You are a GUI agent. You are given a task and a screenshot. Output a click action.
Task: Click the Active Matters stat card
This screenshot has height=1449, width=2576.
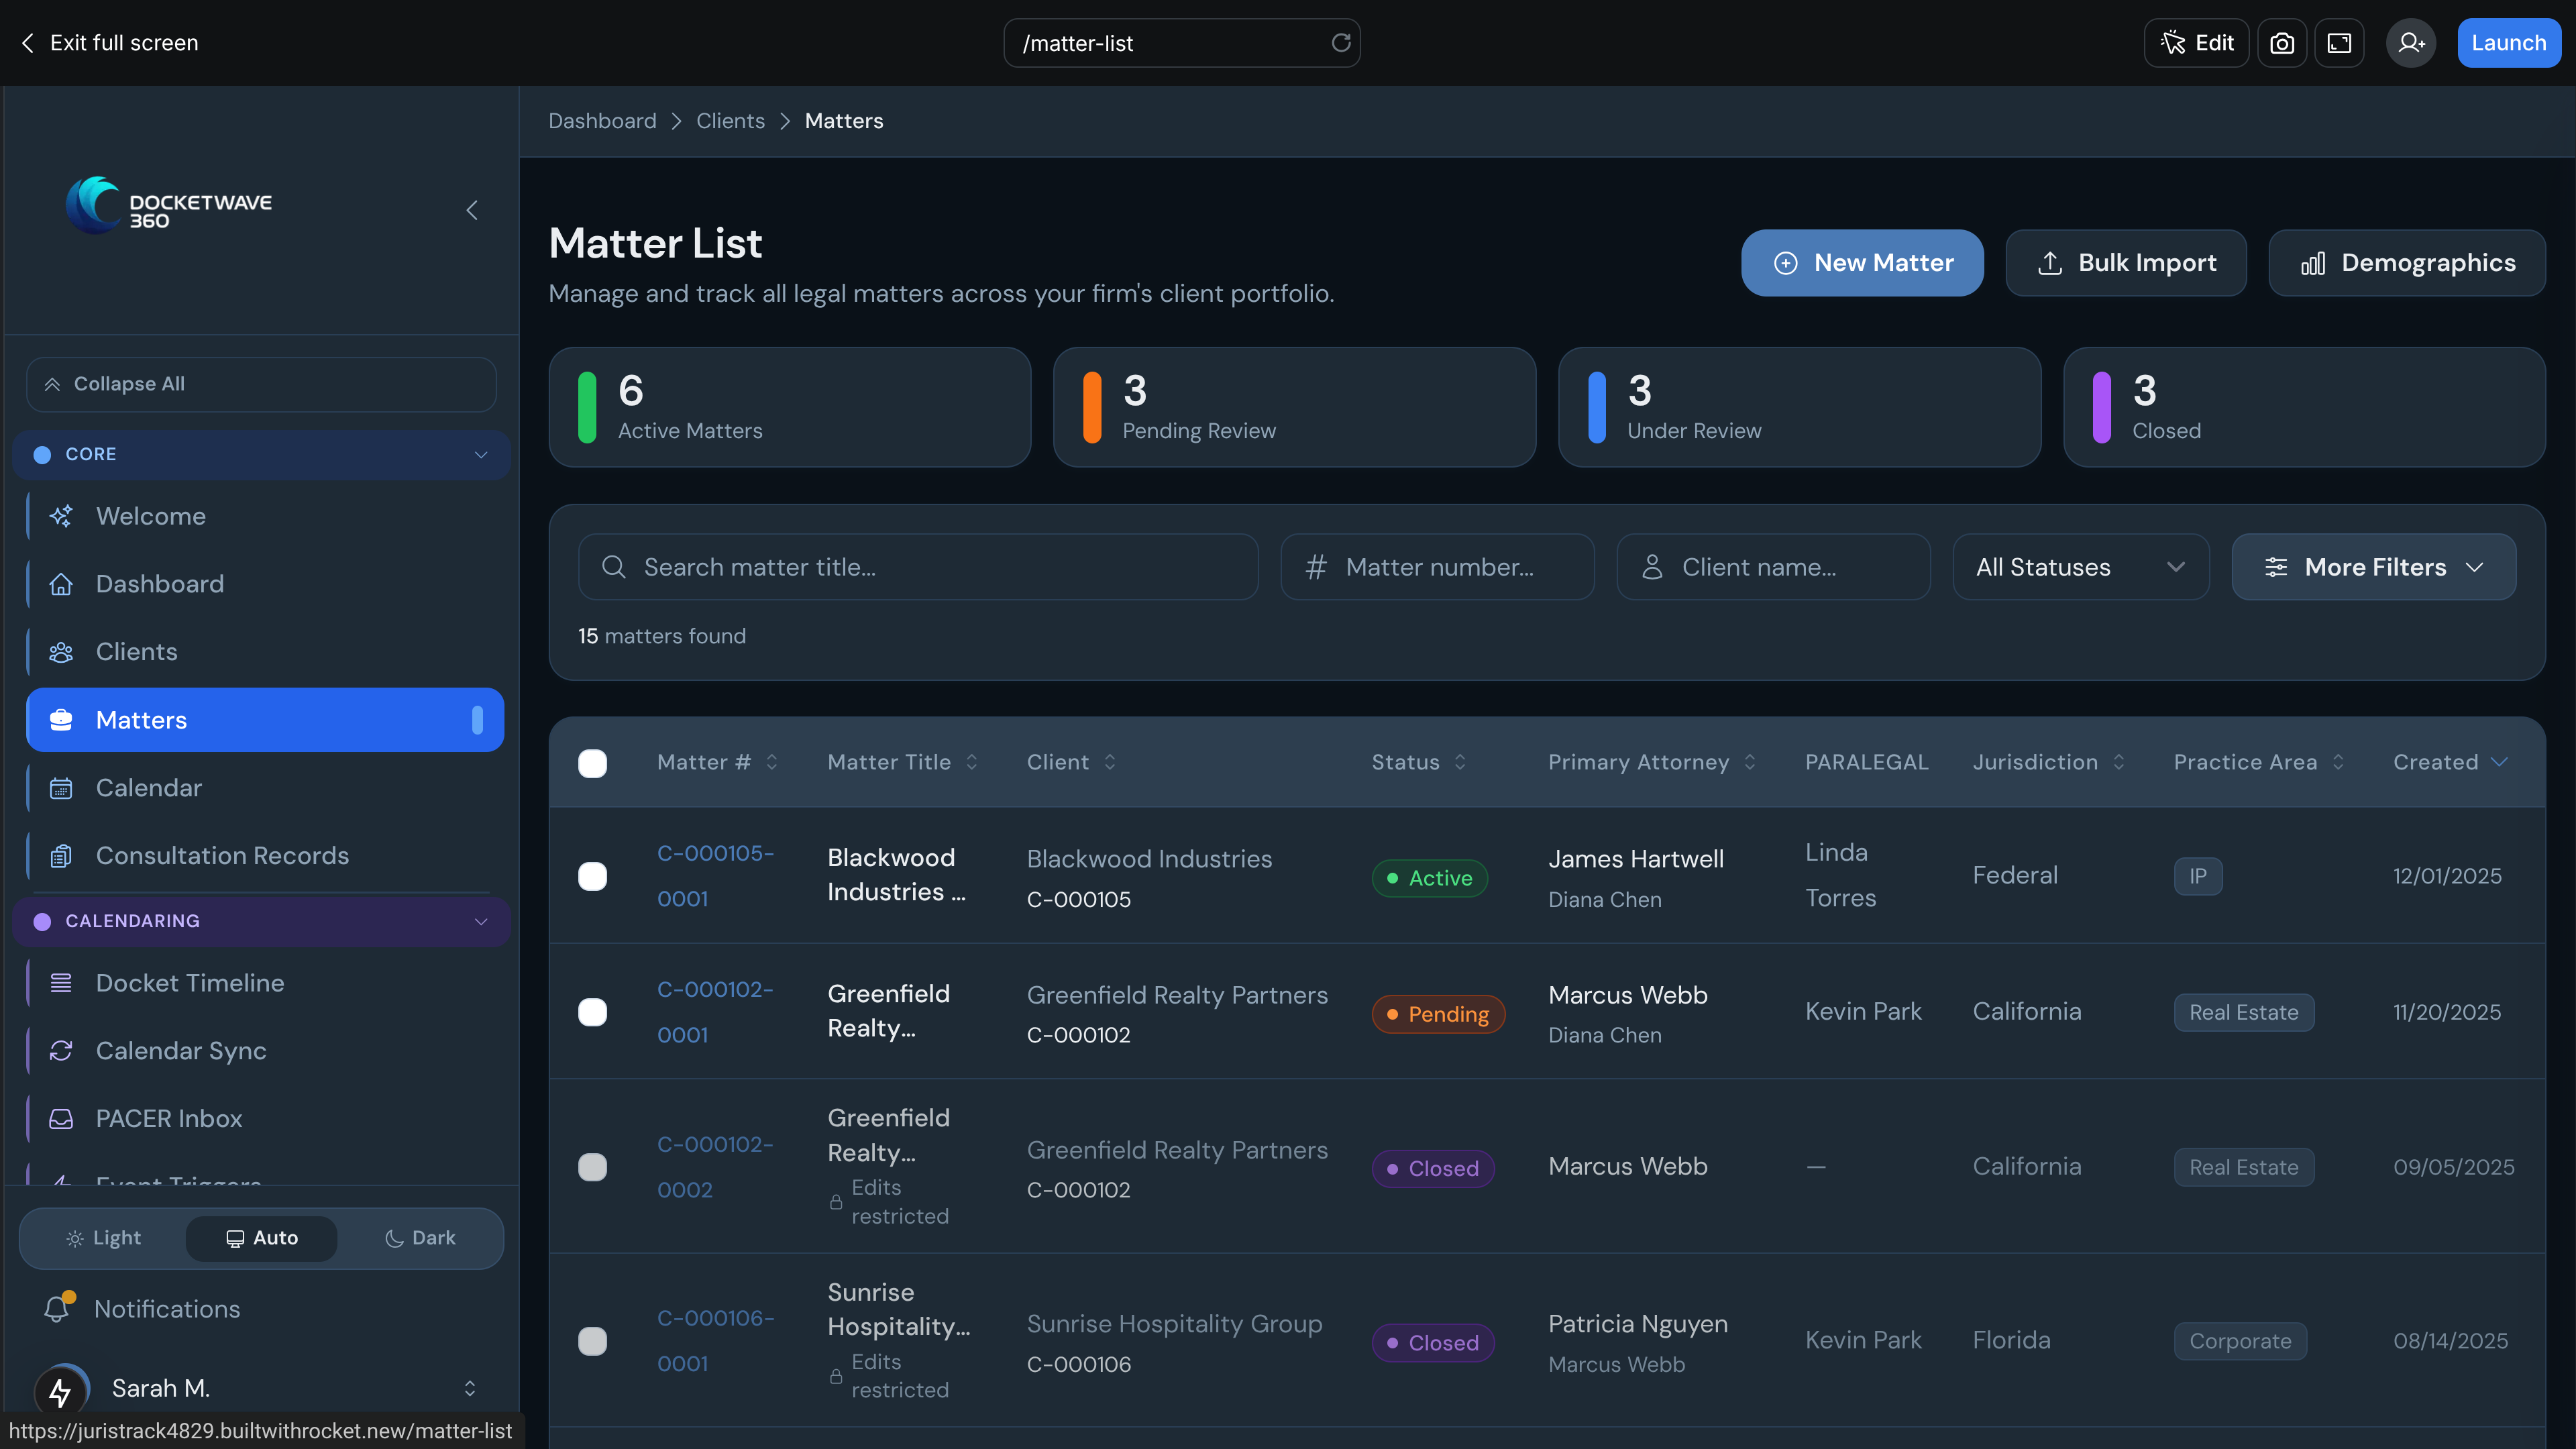click(790, 407)
